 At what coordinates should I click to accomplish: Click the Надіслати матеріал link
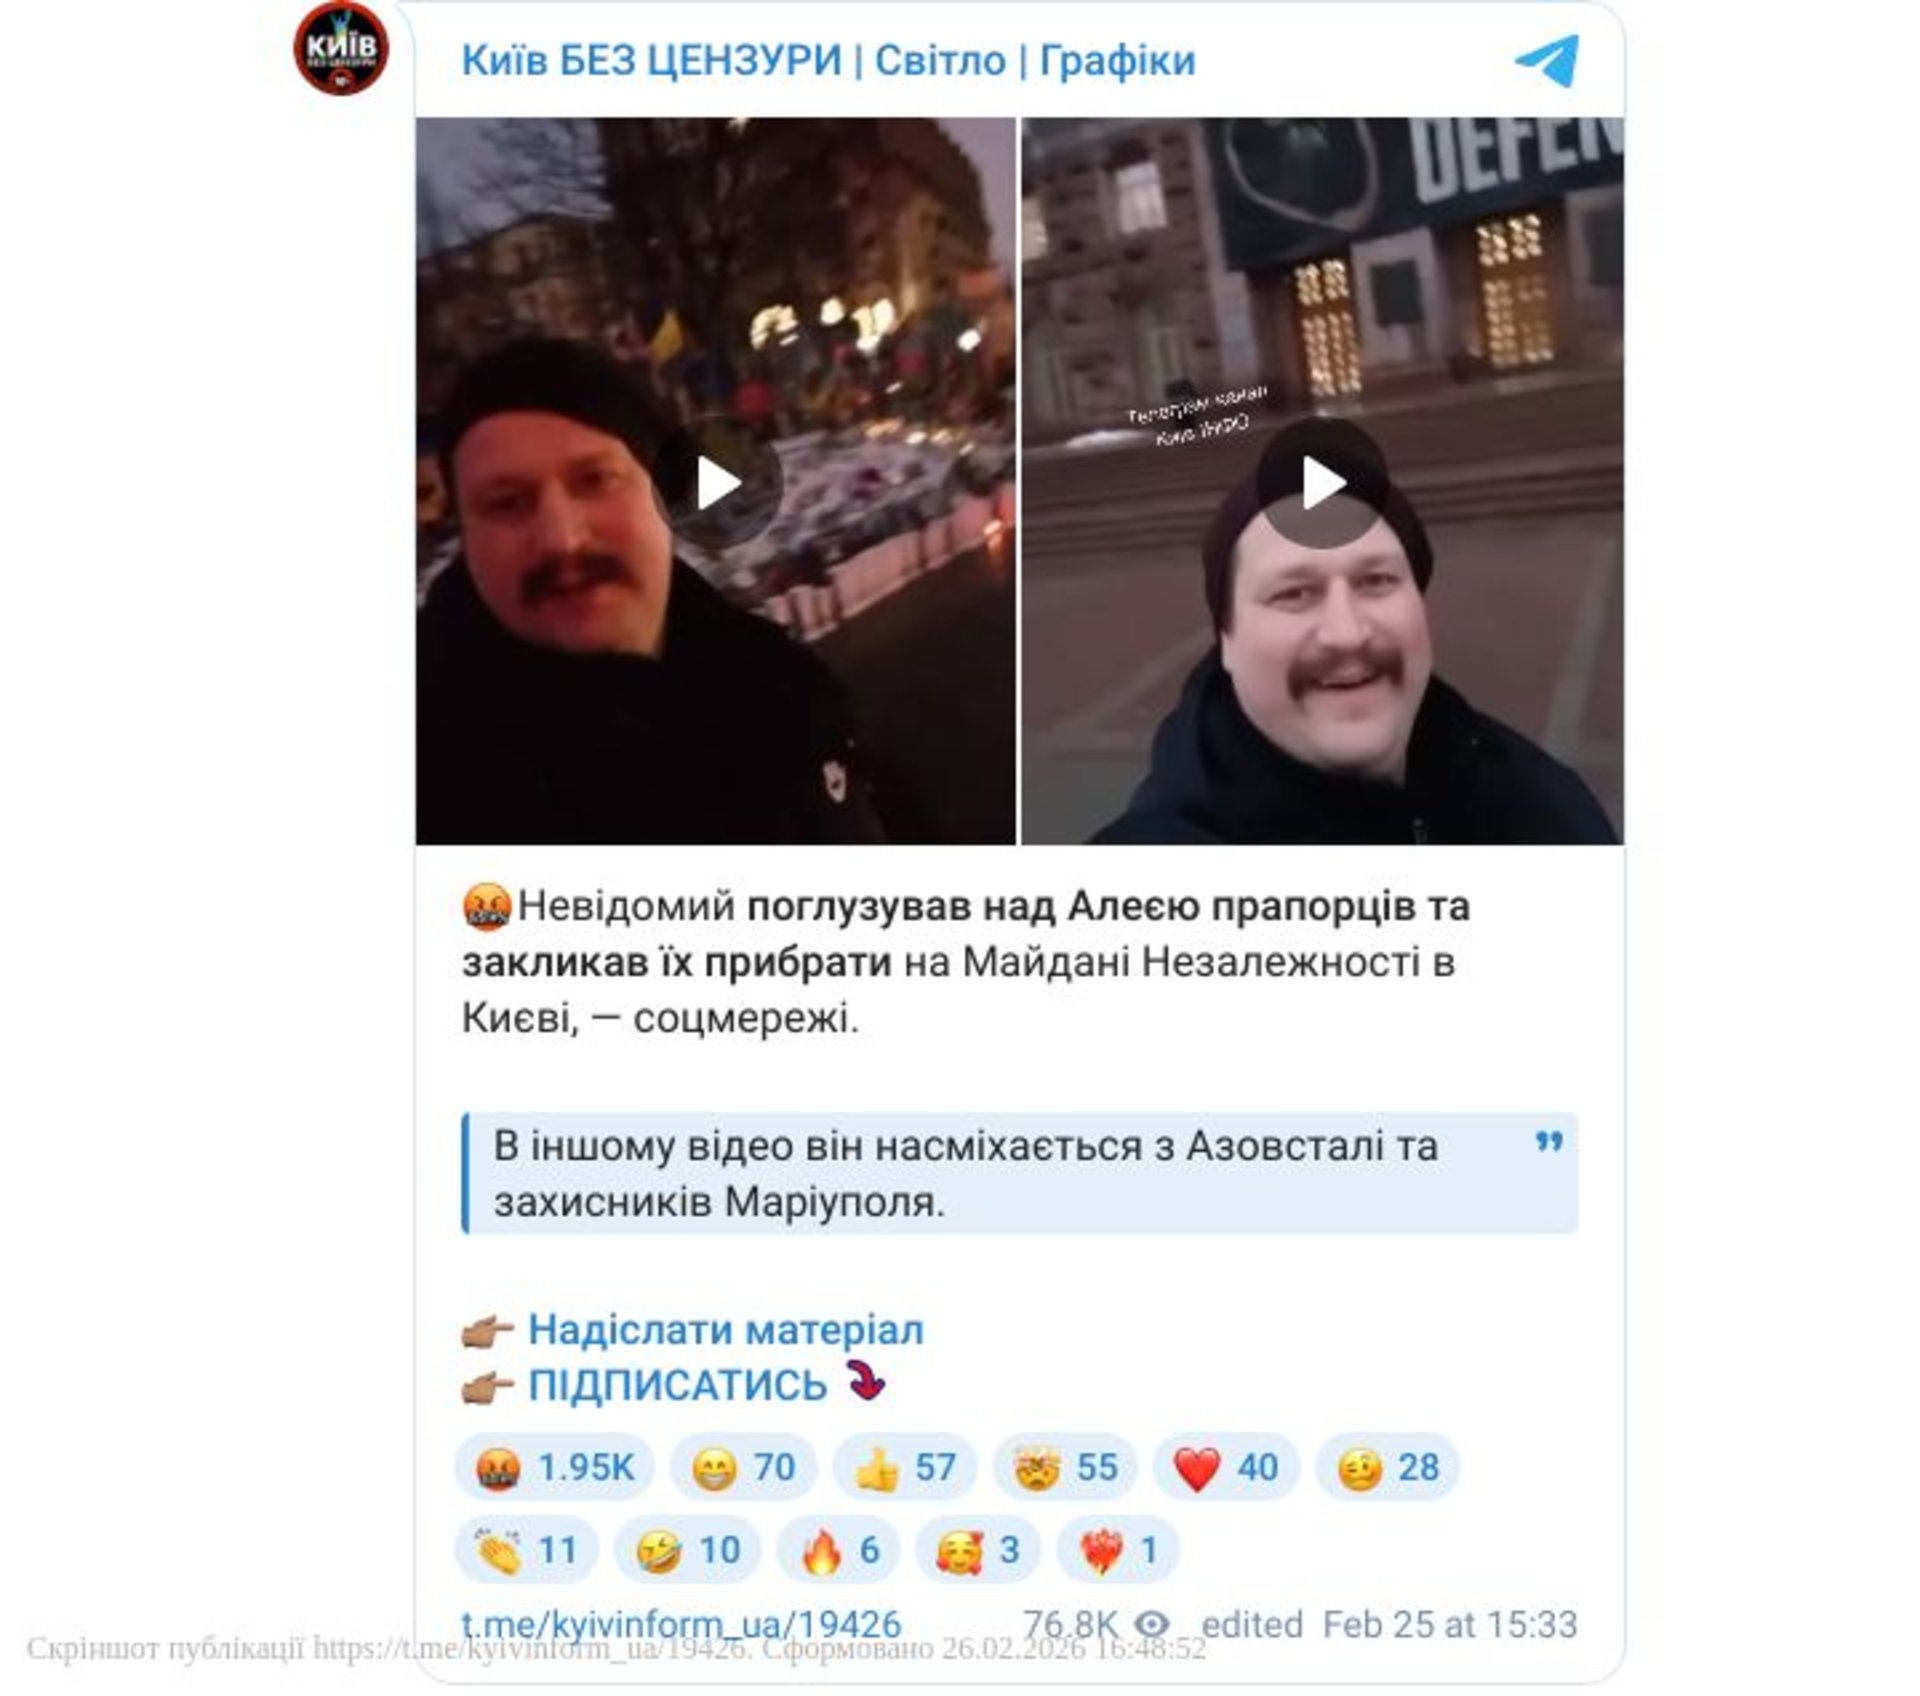click(725, 1329)
